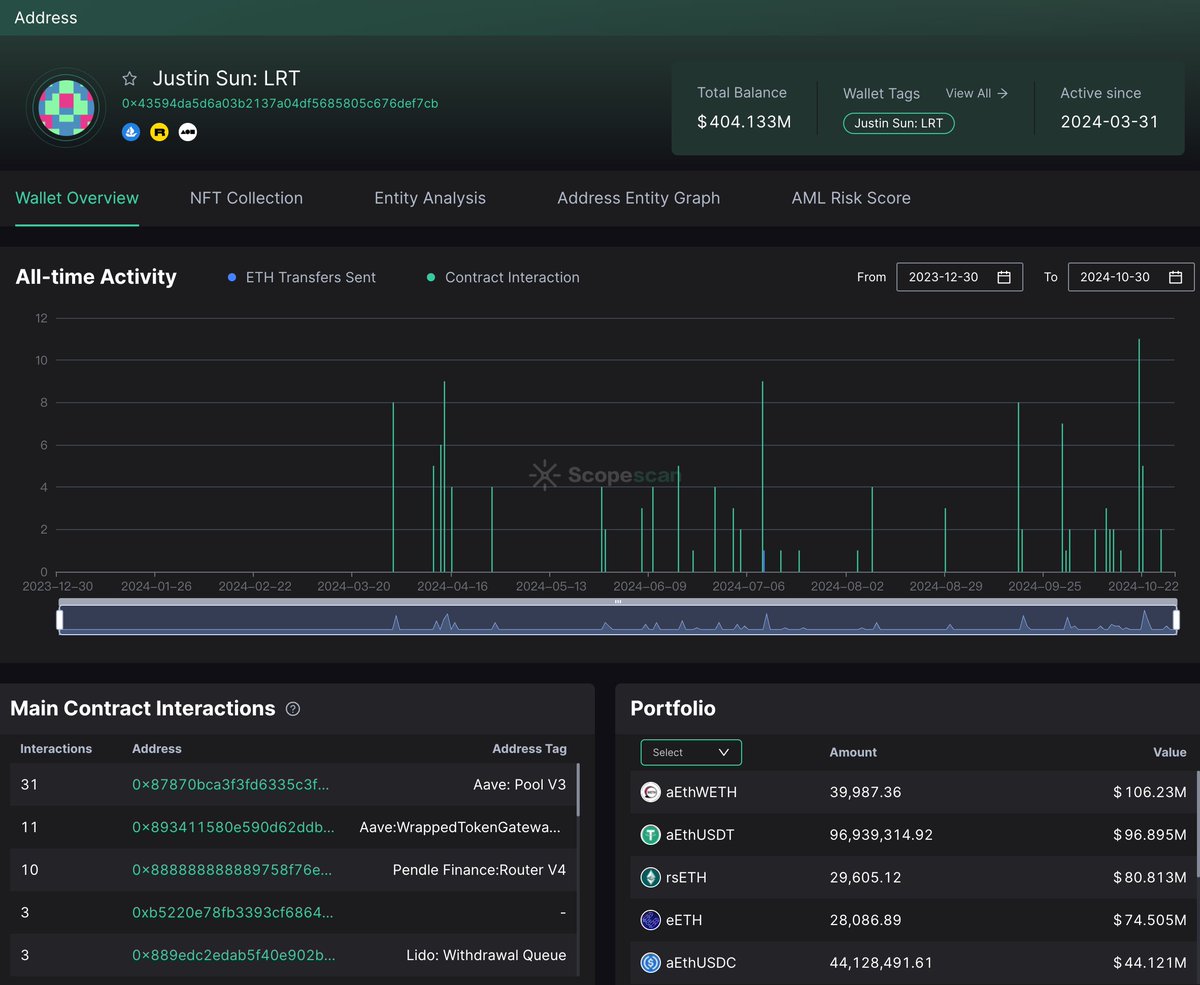Open calendar icon in From date field

click(x=1004, y=277)
